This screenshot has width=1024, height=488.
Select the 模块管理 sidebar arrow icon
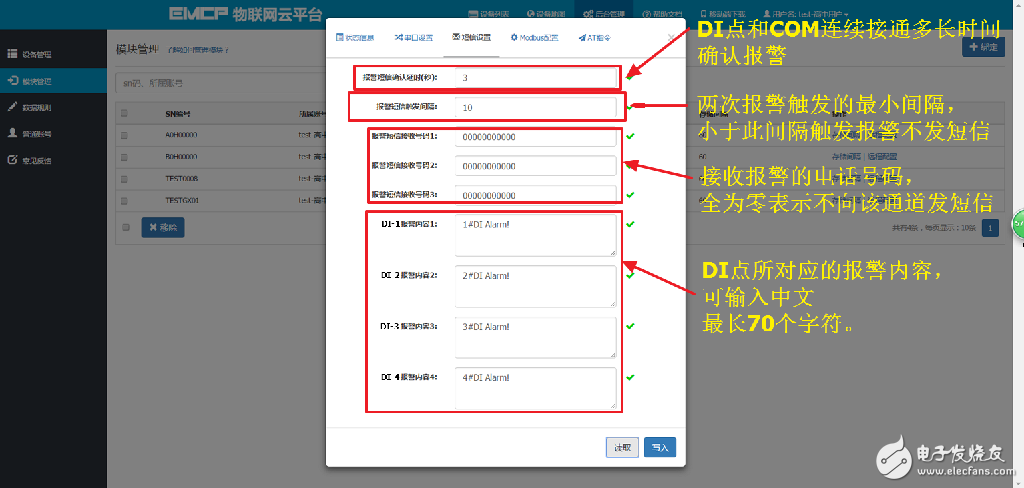click(x=12, y=81)
